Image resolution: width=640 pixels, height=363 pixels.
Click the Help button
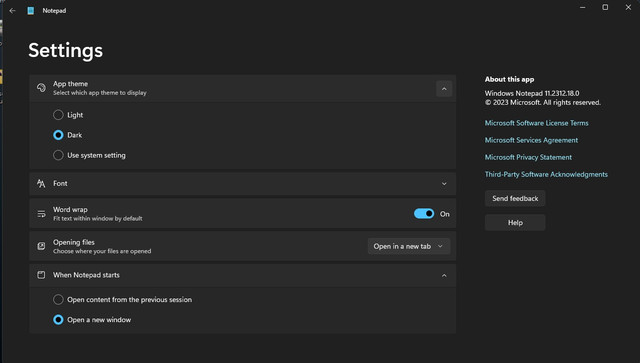tap(515, 223)
